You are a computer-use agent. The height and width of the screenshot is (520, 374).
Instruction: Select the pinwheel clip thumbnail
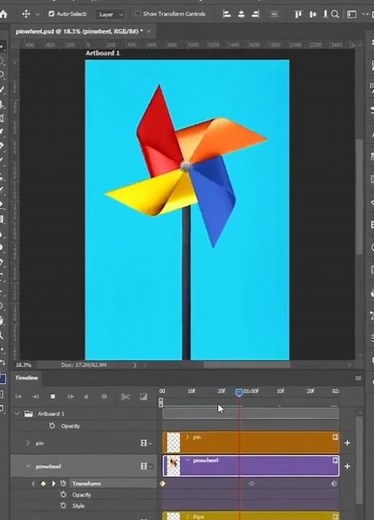click(173, 466)
